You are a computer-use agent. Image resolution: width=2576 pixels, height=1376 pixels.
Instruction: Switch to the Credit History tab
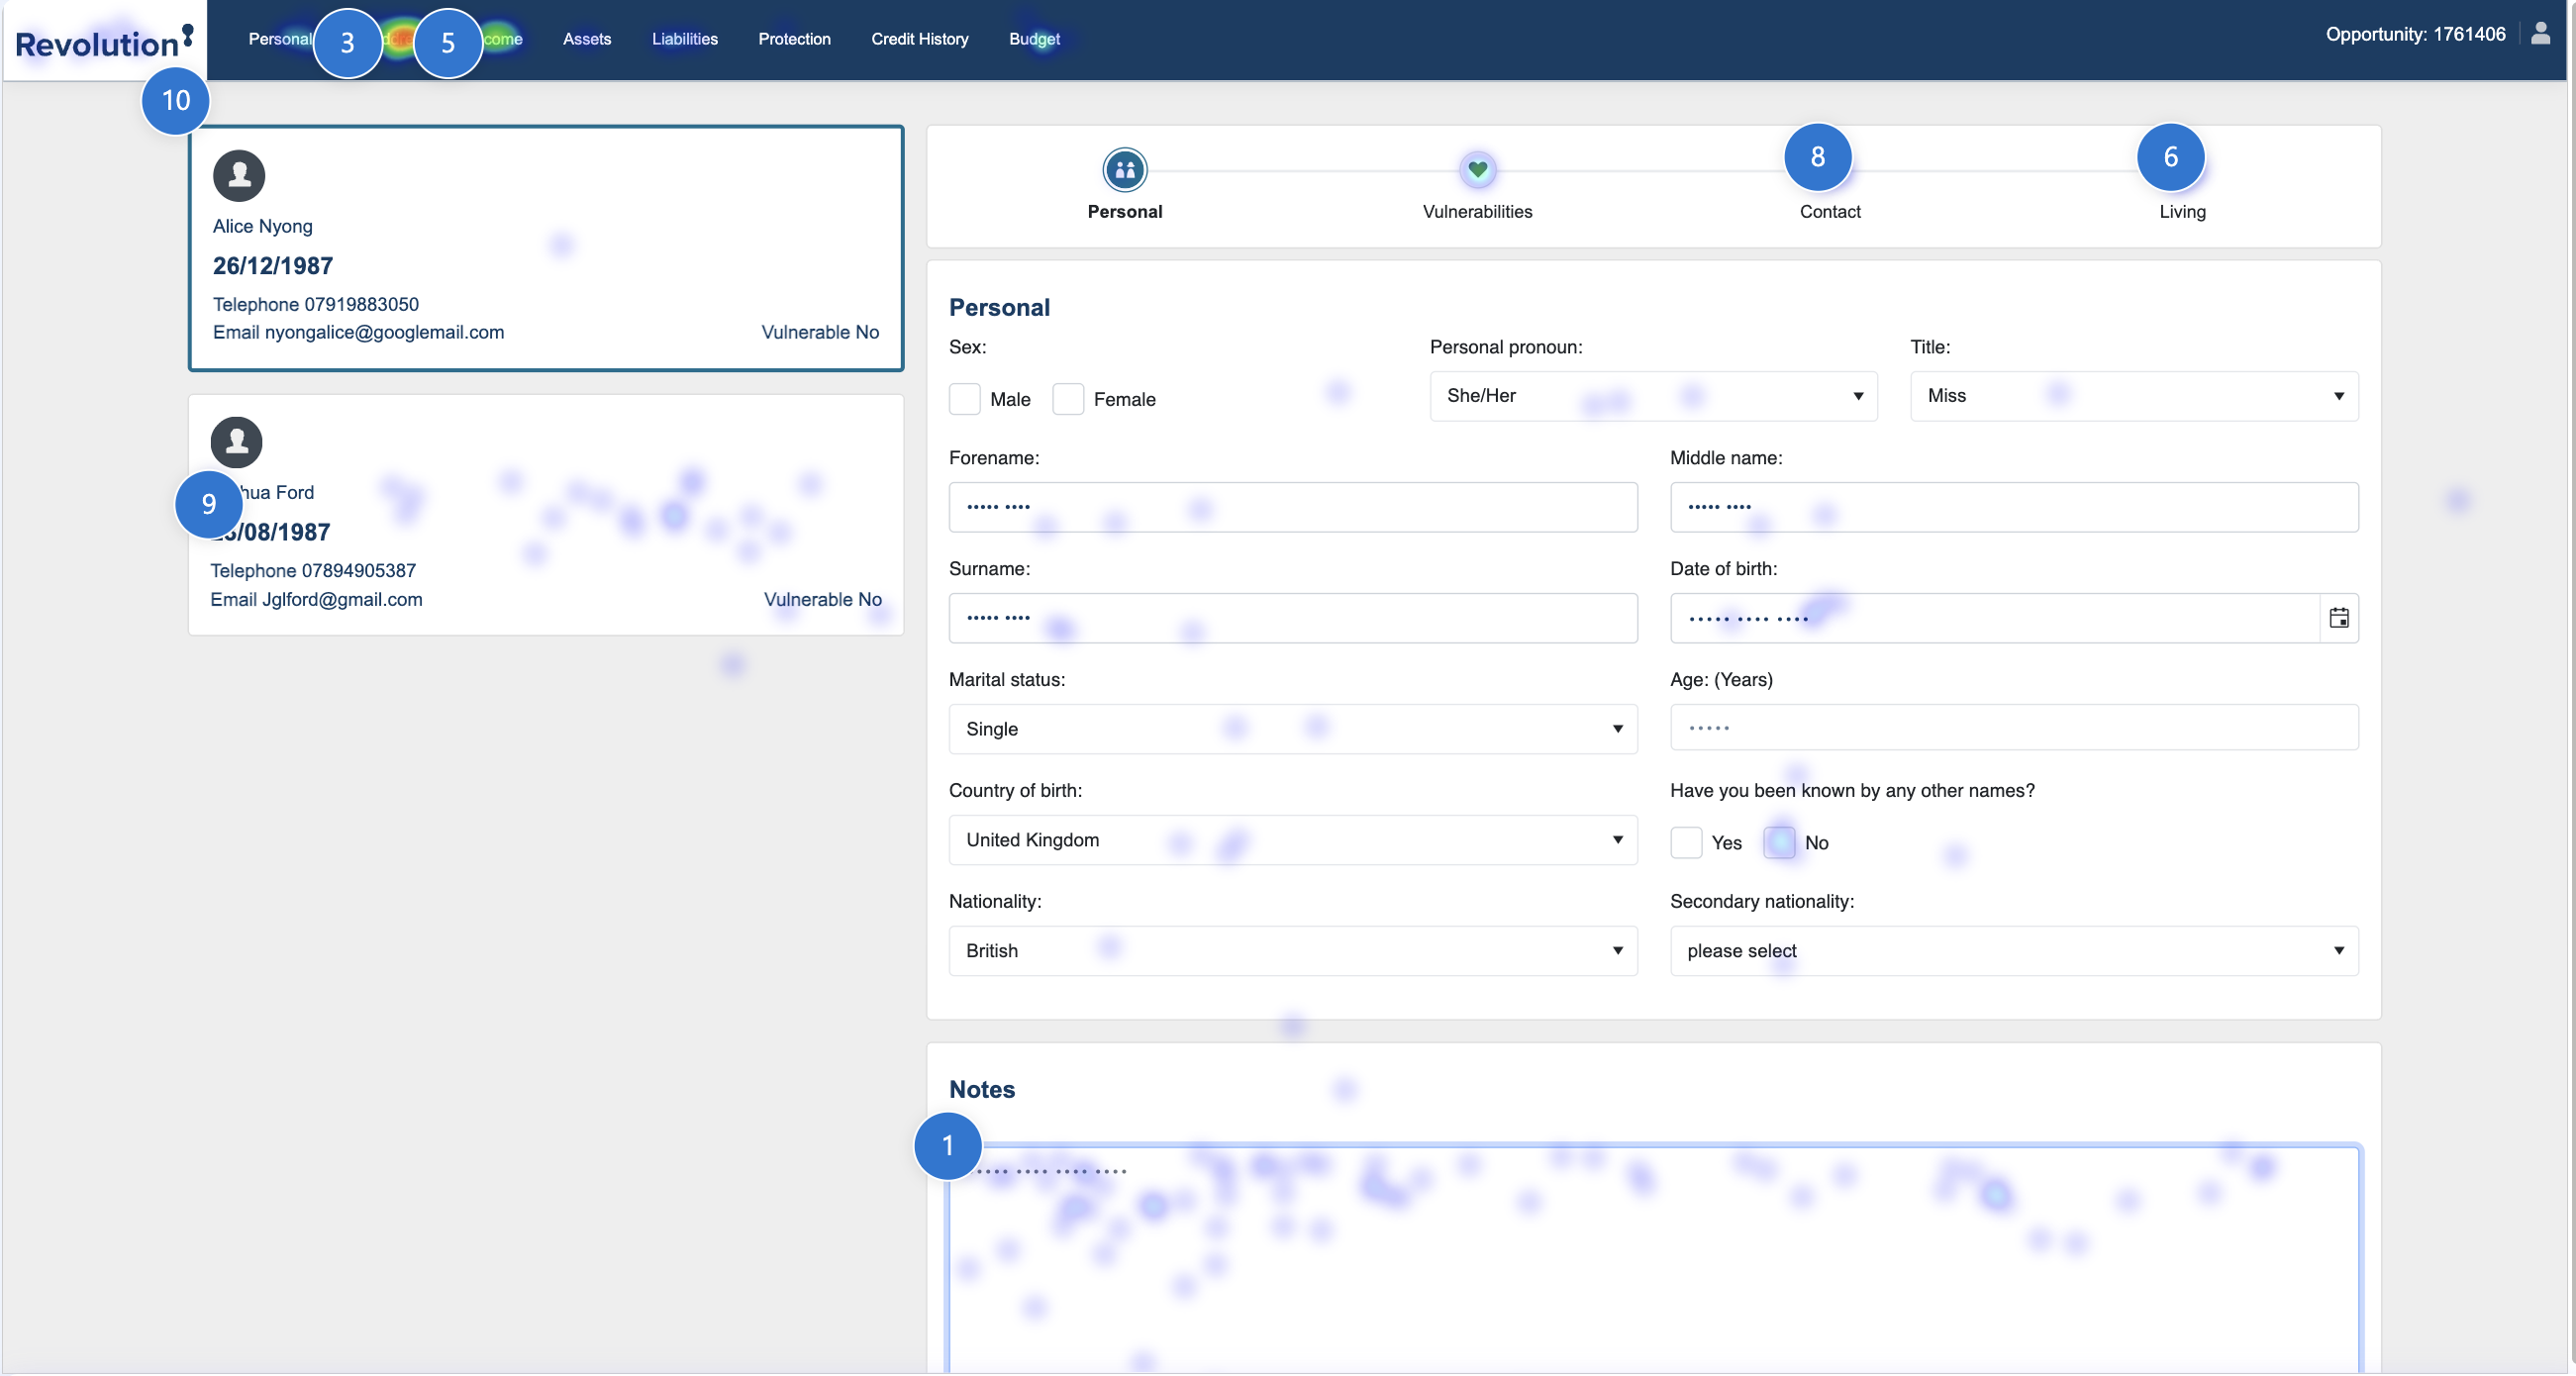pyautogui.click(x=919, y=39)
